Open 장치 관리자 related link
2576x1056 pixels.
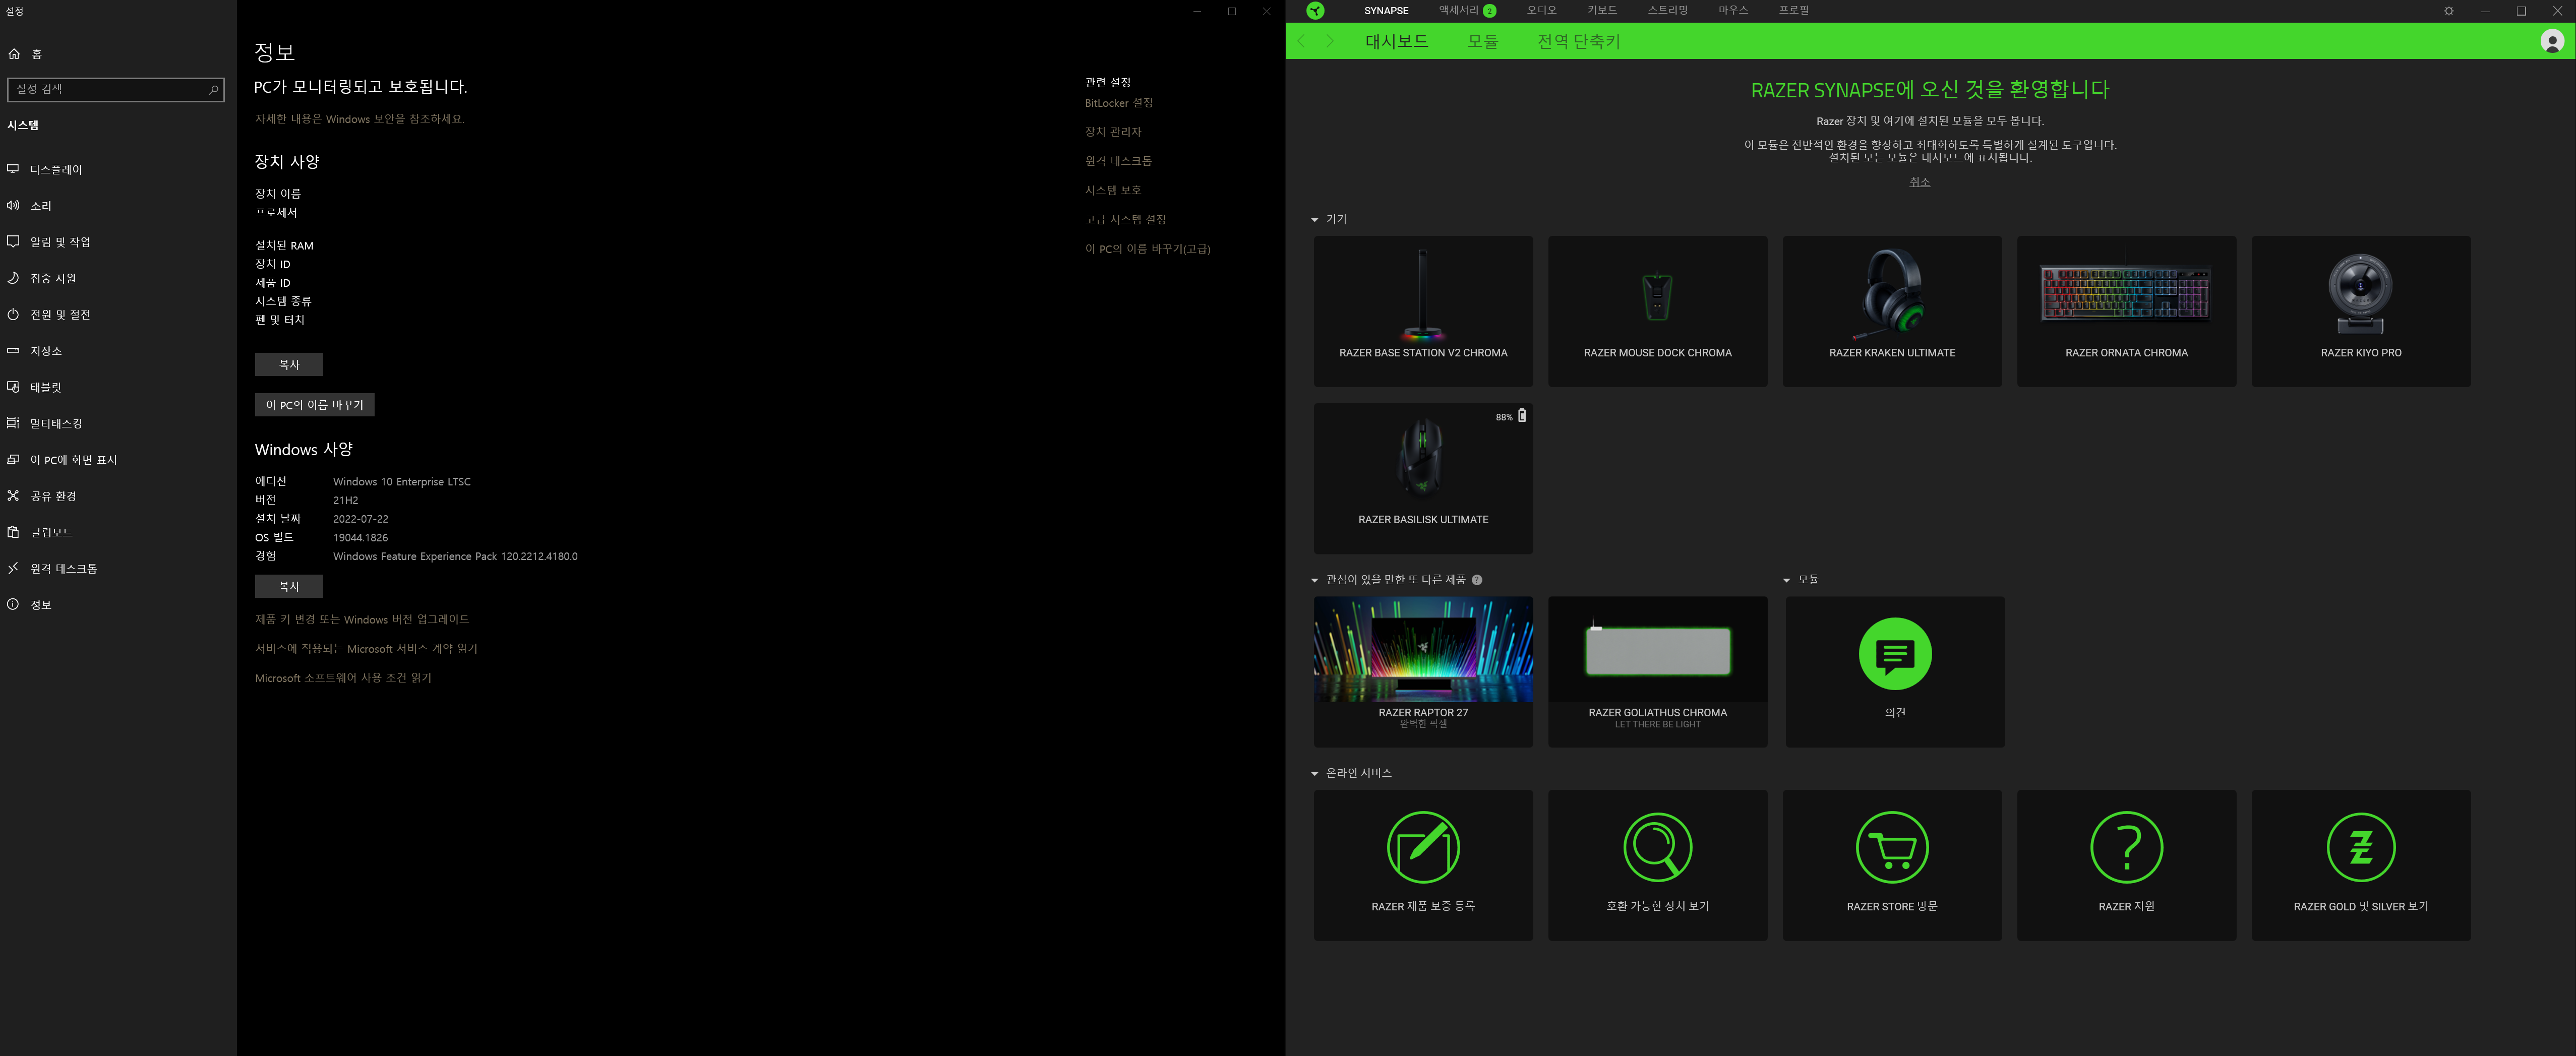click(1112, 132)
